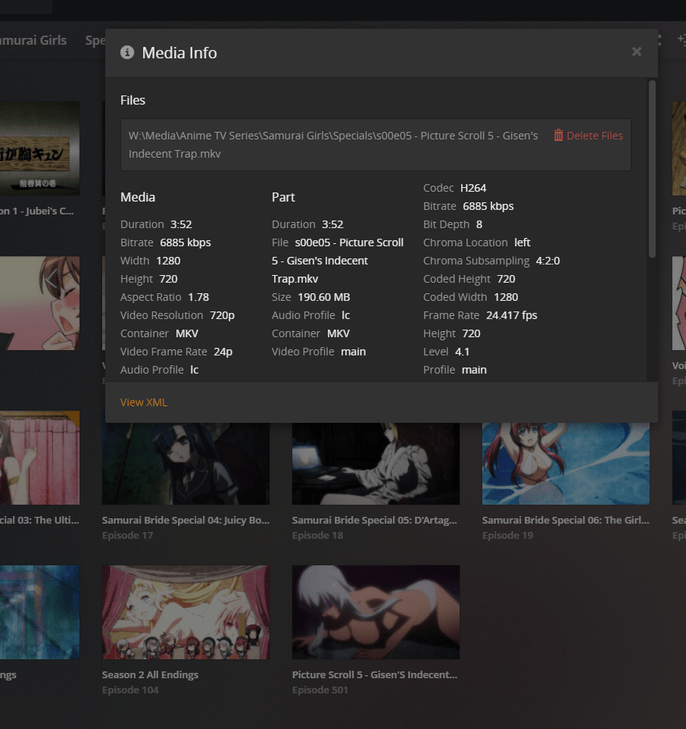Select the file path ending in Indecent Trap.mkv
This screenshot has height=729, width=686.
pyautogui.click(x=333, y=145)
